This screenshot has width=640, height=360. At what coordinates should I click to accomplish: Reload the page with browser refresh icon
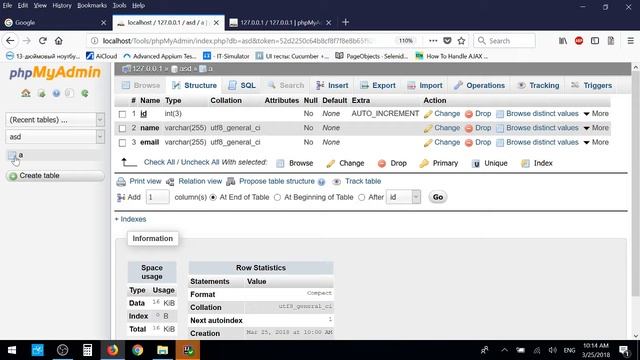pos(42,41)
